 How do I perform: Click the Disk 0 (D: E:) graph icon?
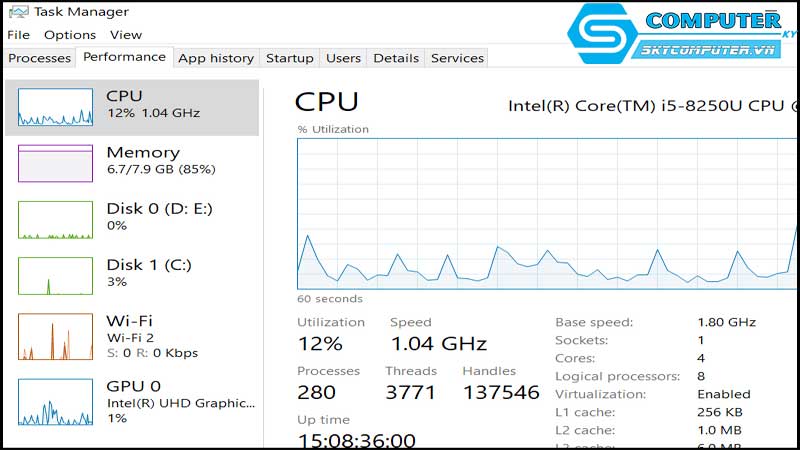click(x=56, y=220)
